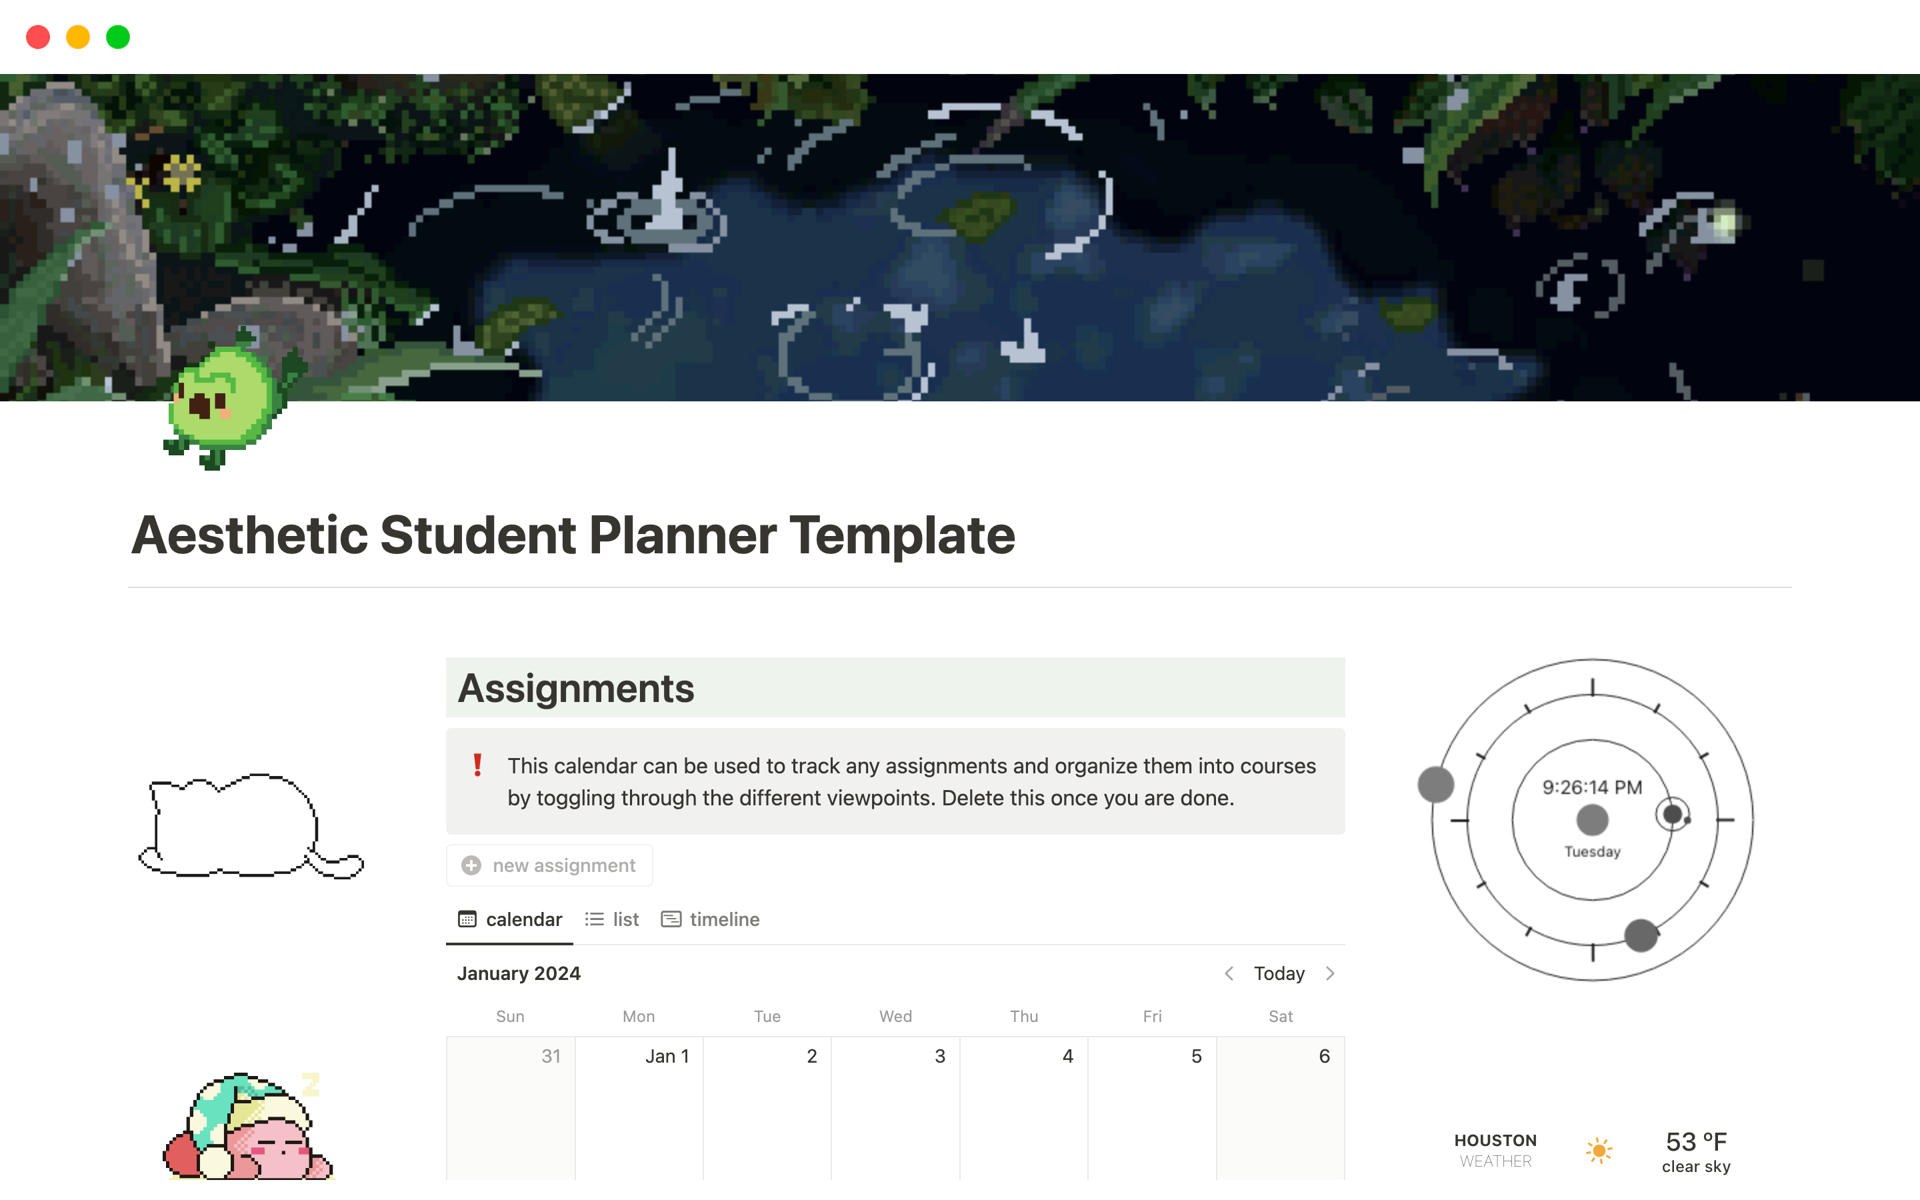Select the calendar view icon
Image resolution: width=1920 pixels, height=1200 pixels.
click(466, 919)
